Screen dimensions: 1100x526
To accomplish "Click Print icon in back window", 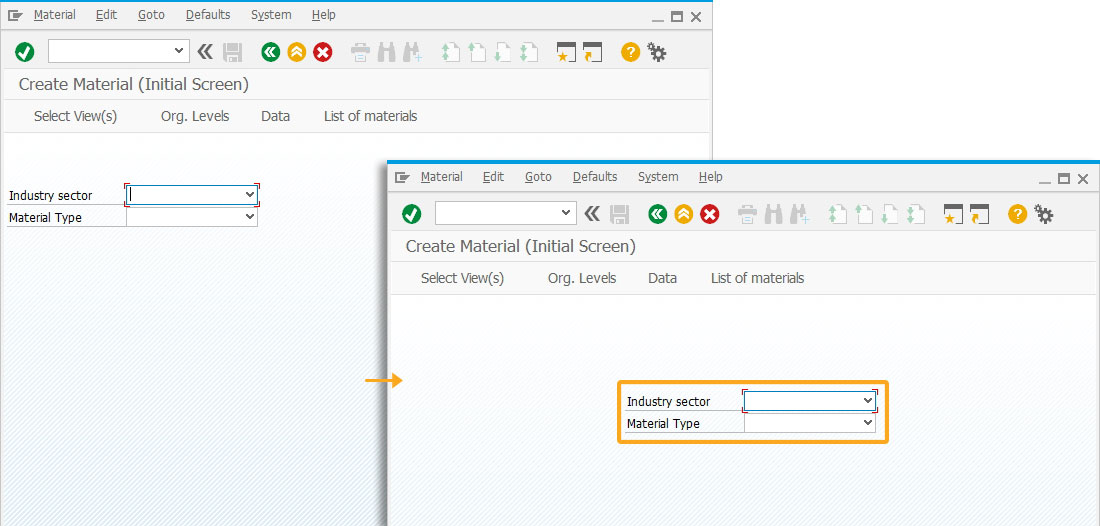I will pos(361,53).
